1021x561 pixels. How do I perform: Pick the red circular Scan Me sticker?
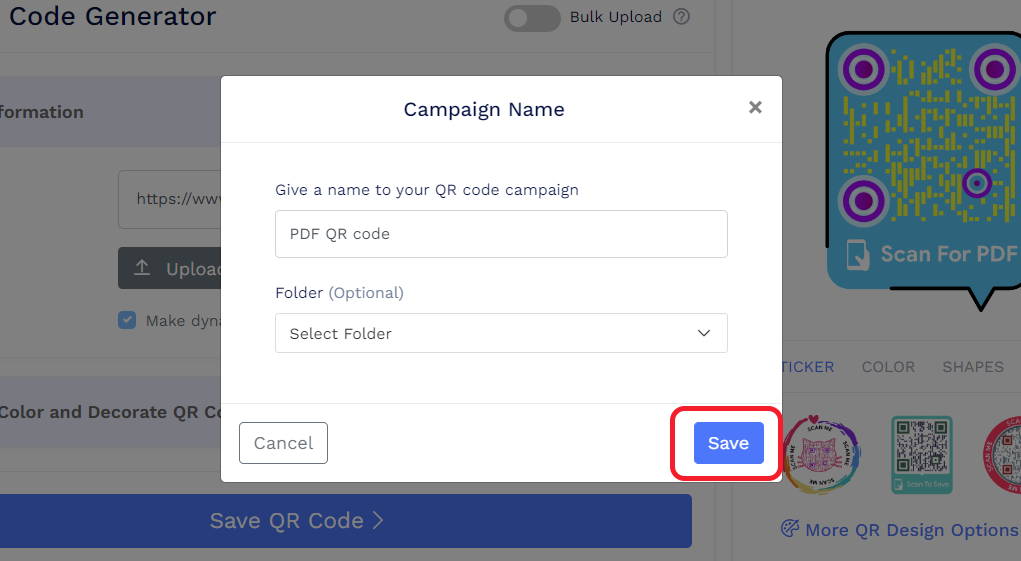[x=1003, y=455]
